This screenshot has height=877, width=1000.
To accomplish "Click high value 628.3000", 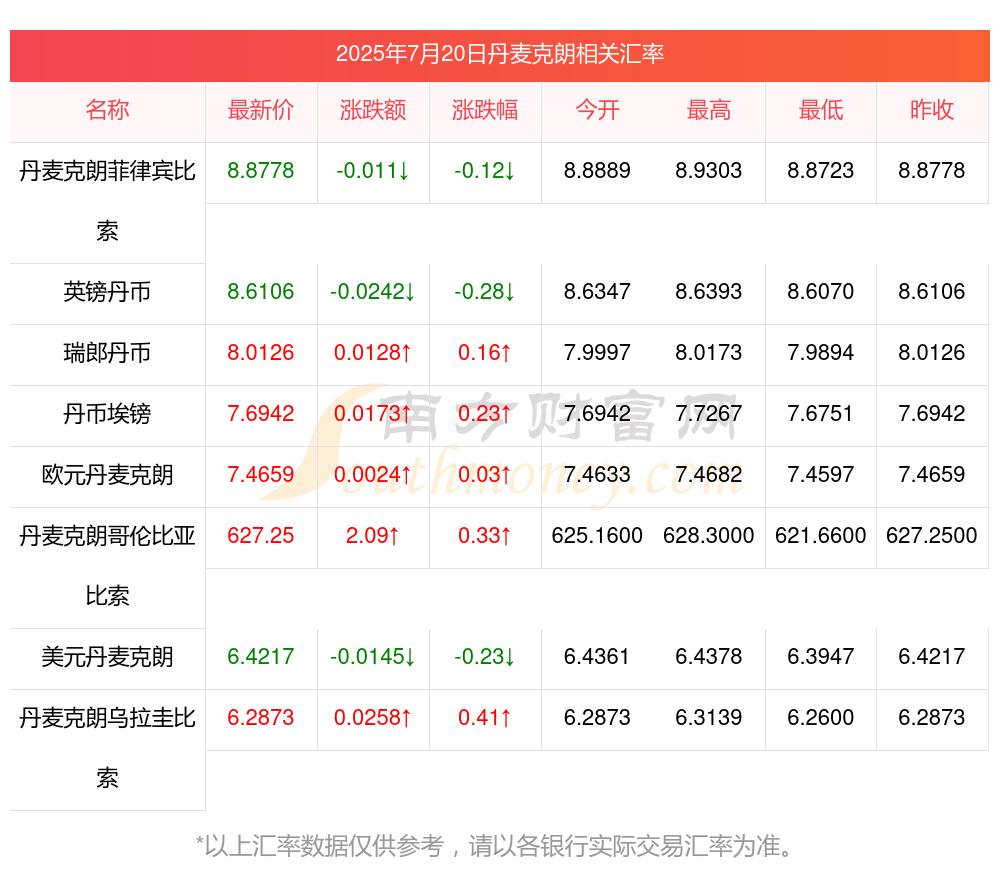I will pyautogui.click(x=709, y=536).
